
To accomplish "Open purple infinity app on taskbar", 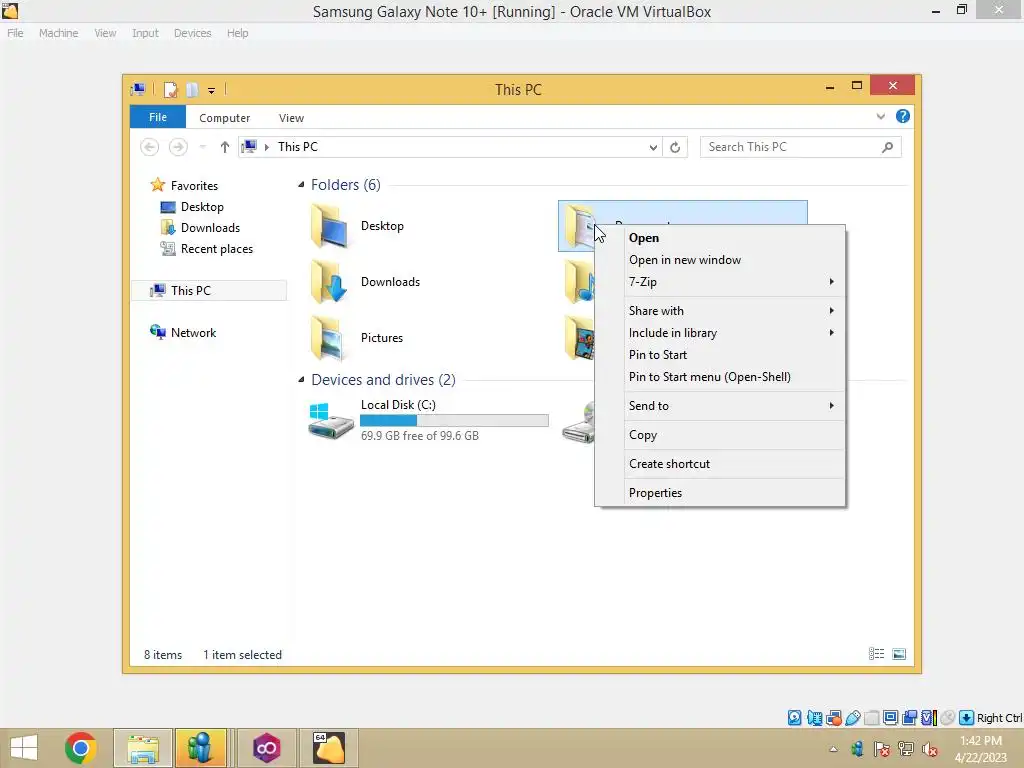I will (x=266, y=748).
